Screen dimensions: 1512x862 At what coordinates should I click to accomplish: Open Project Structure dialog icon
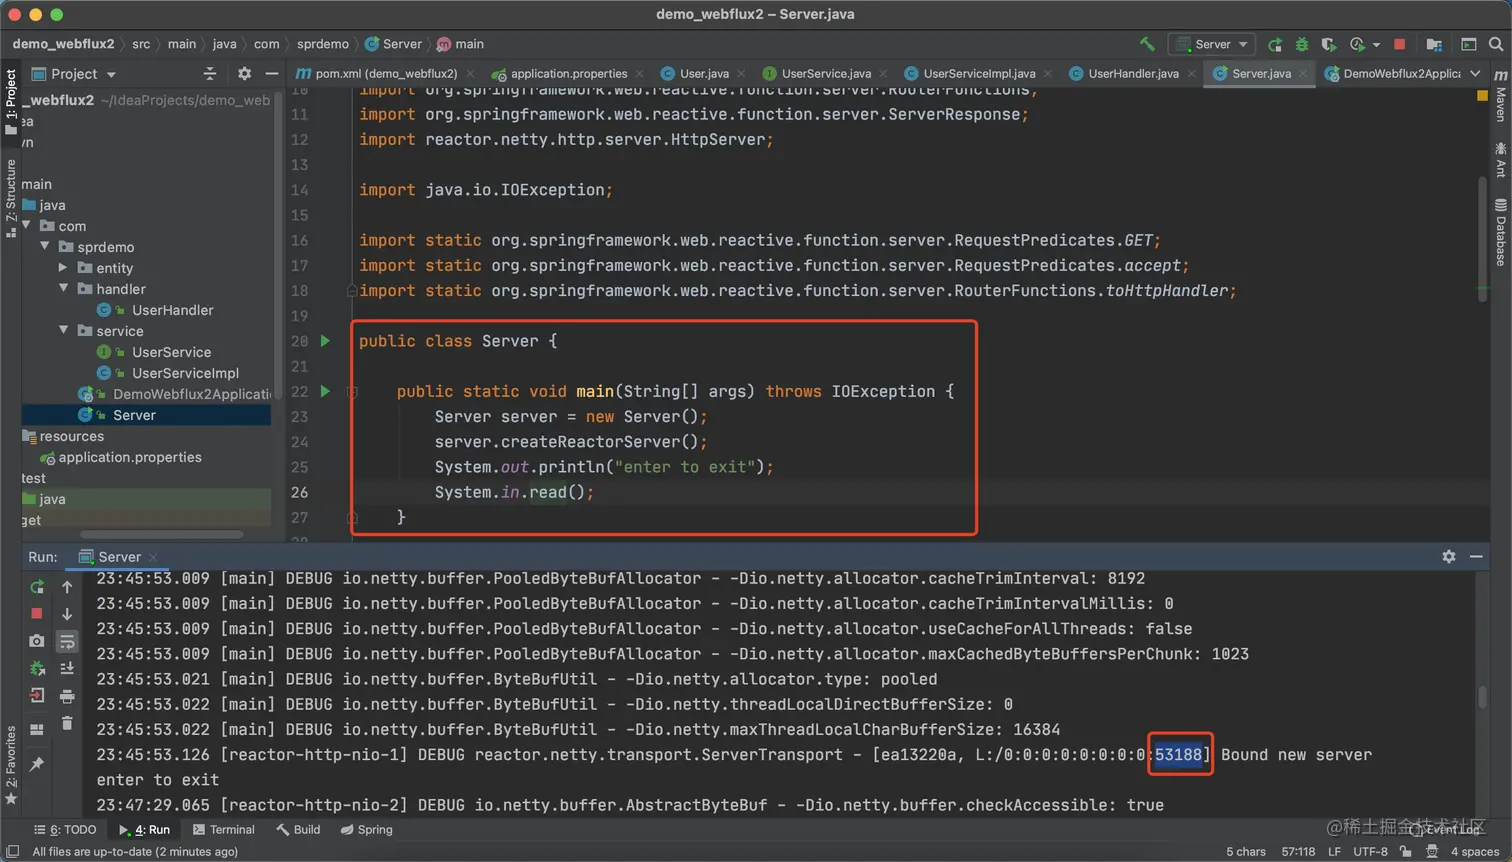[1434, 44]
